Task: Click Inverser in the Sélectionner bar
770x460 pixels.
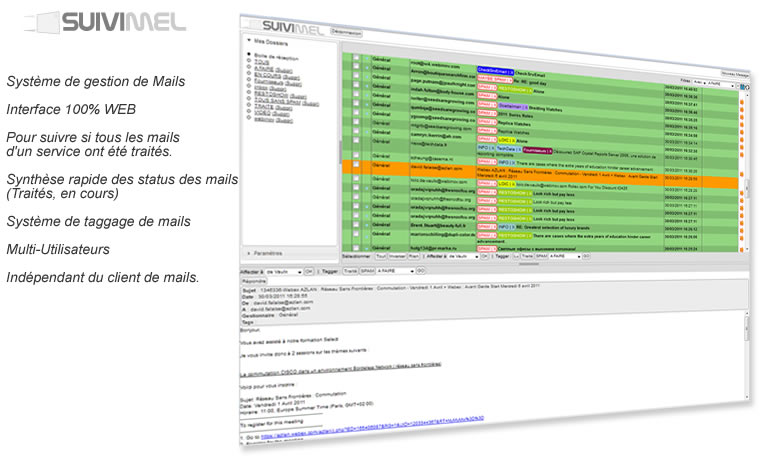Action: click(x=397, y=256)
